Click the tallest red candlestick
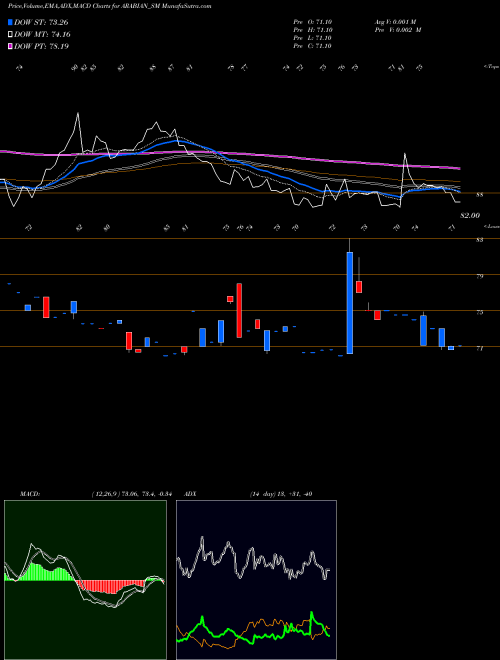 [x=239, y=311]
